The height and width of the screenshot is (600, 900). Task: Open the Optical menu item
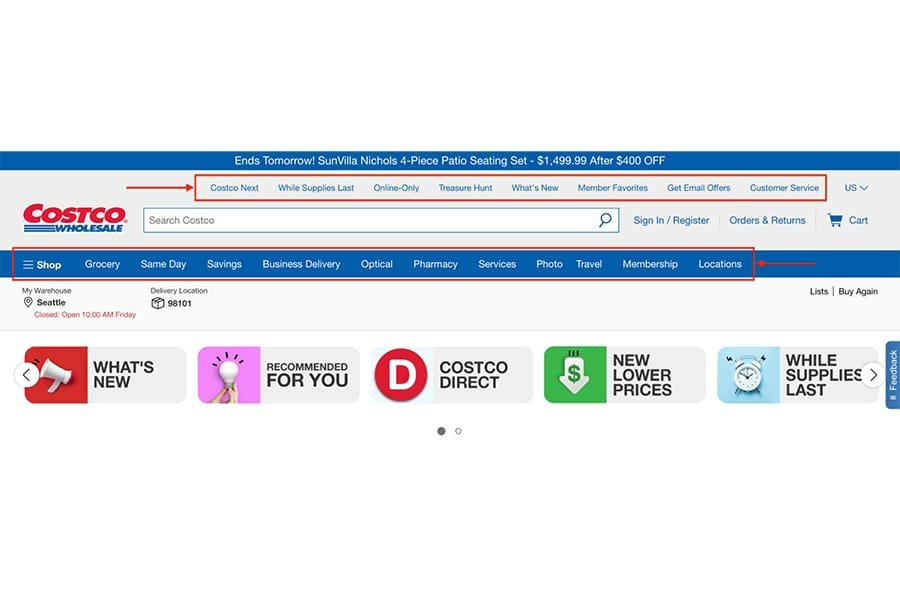pos(377,264)
